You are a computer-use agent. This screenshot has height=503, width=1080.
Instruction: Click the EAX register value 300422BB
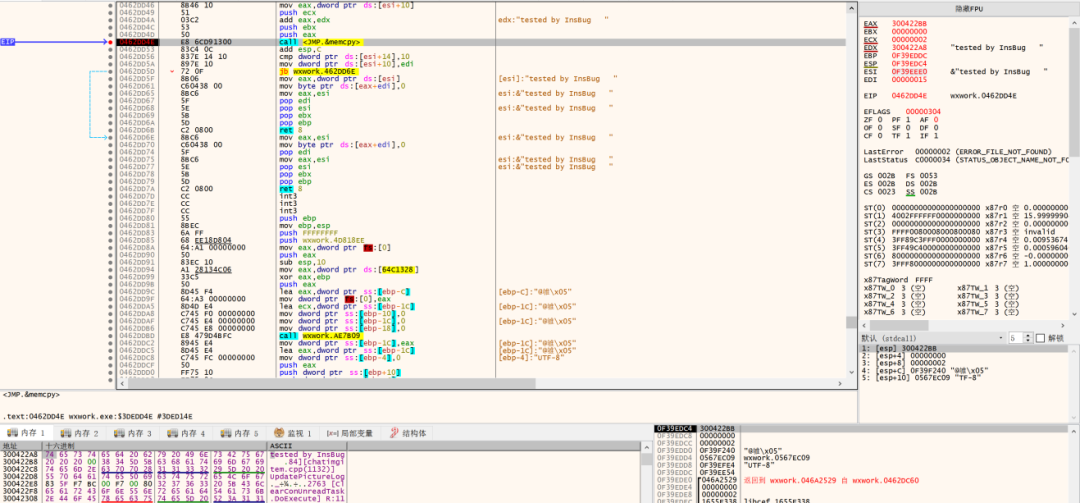point(911,23)
